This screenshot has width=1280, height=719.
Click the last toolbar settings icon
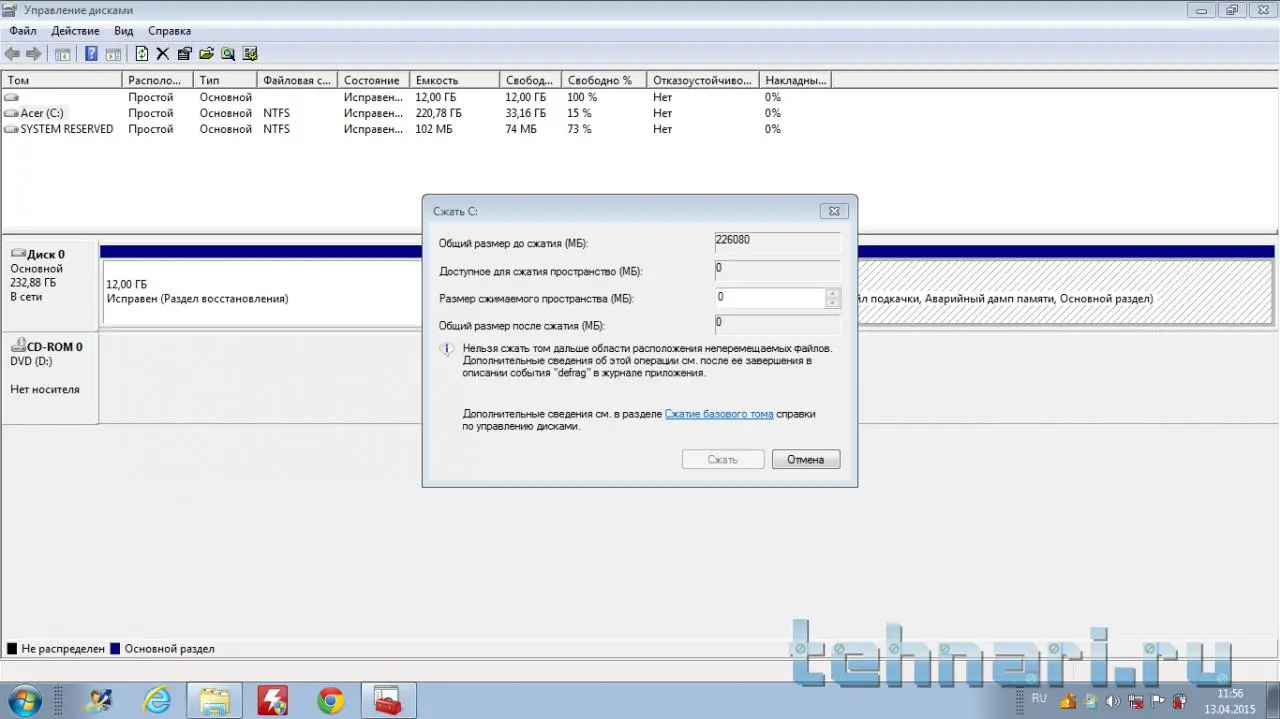click(x=250, y=54)
